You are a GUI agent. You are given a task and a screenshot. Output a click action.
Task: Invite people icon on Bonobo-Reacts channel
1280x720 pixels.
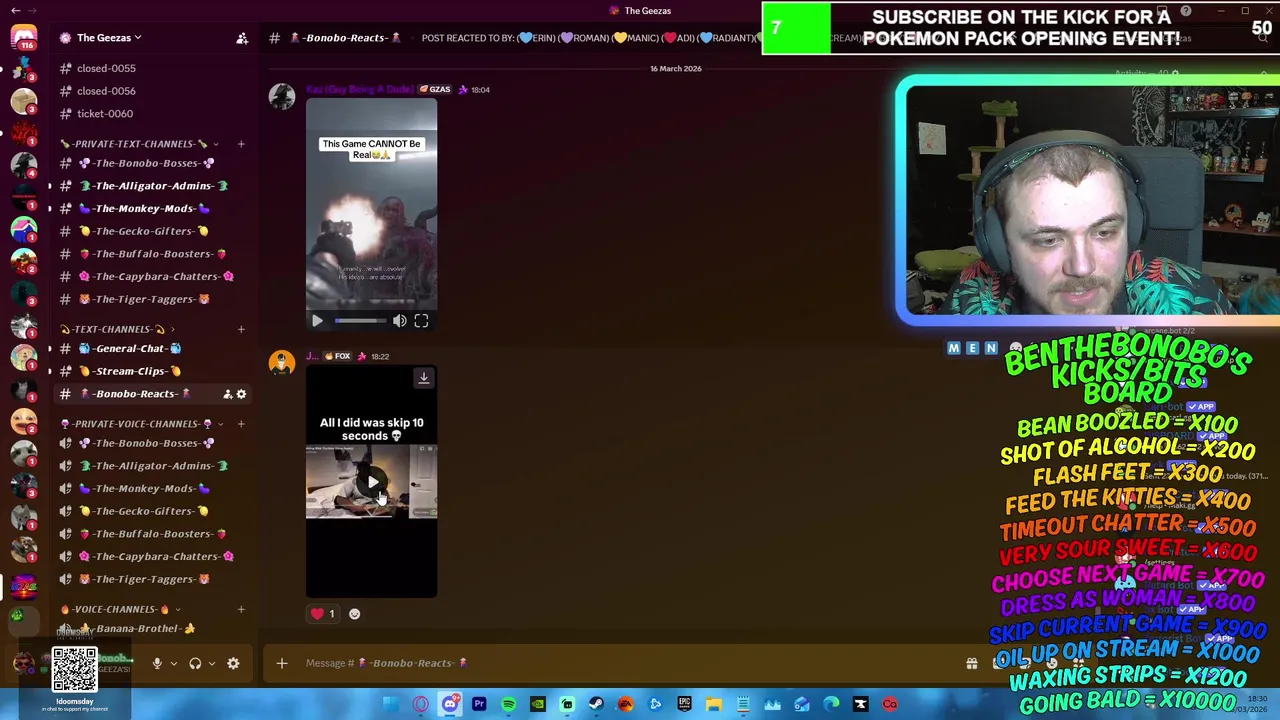(x=227, y=394)
